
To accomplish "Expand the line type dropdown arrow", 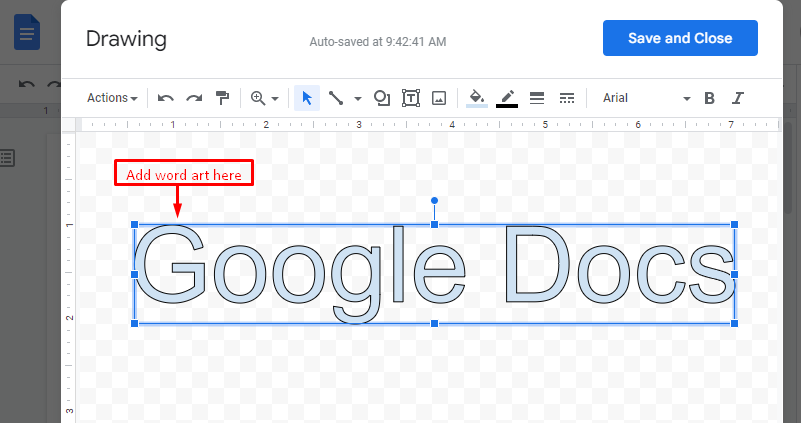I will click(358, 99).
